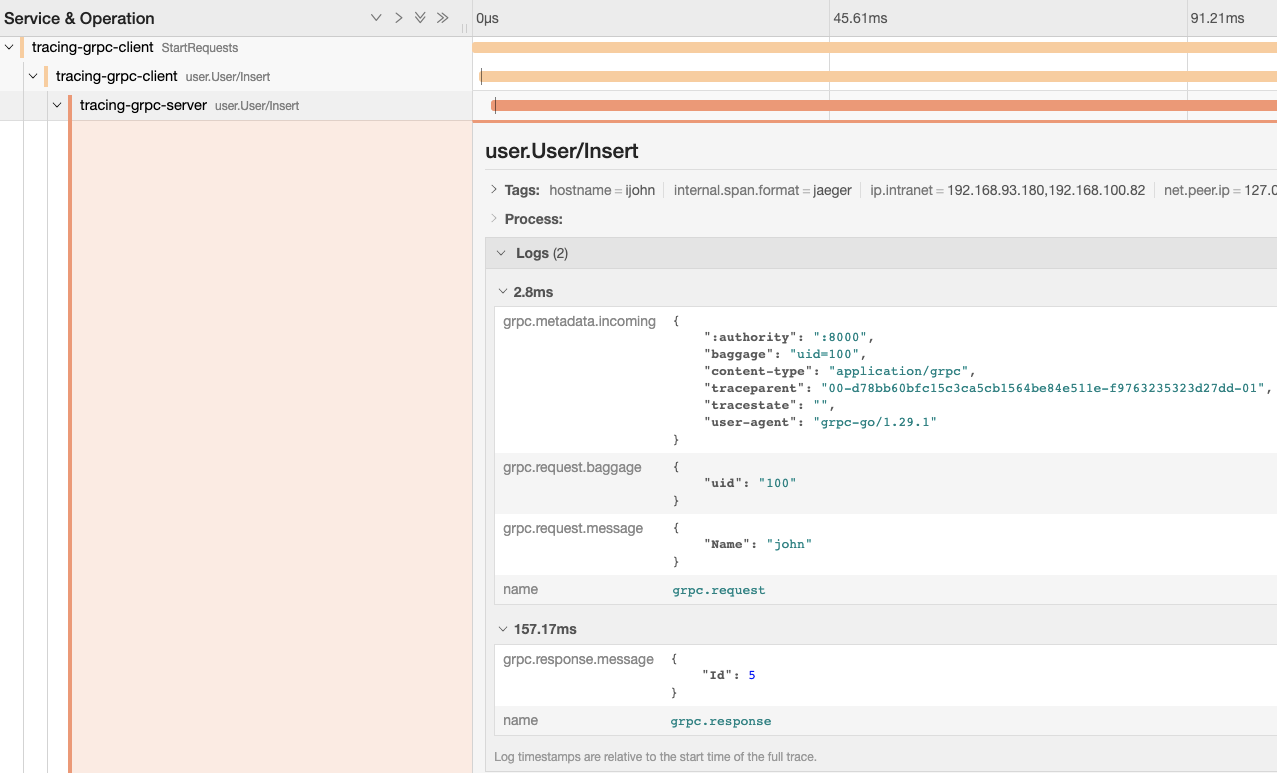Collapse the 2.8ms log entry
Screen dimensions: 1277x773
point(503,292)
